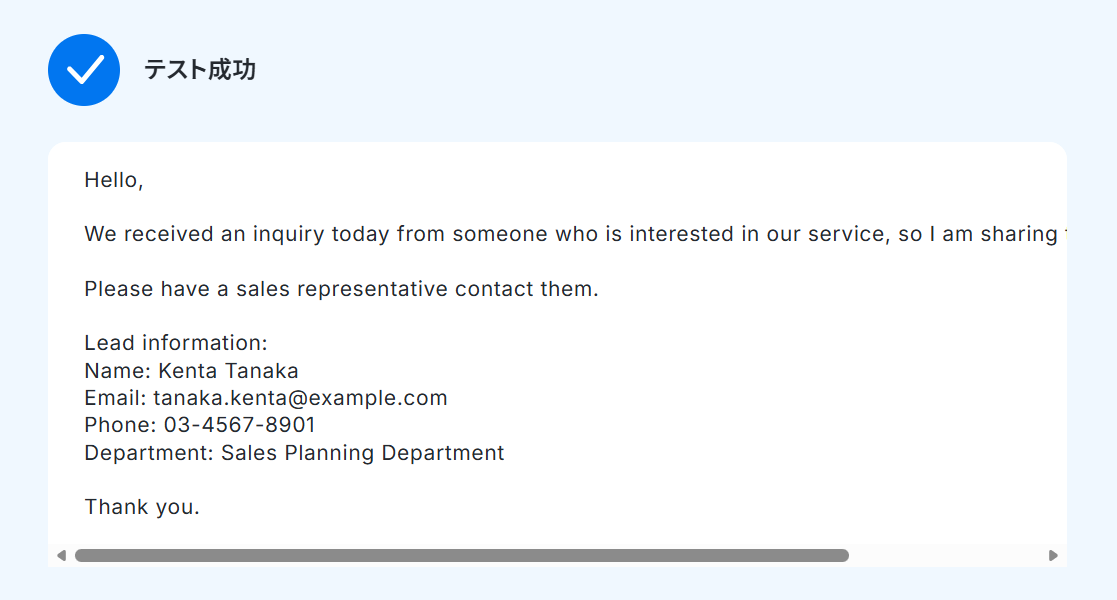Screen dimensions: 1117x600
Task: Select the テスト成功 heading text
Action: (x=200, y=70)
